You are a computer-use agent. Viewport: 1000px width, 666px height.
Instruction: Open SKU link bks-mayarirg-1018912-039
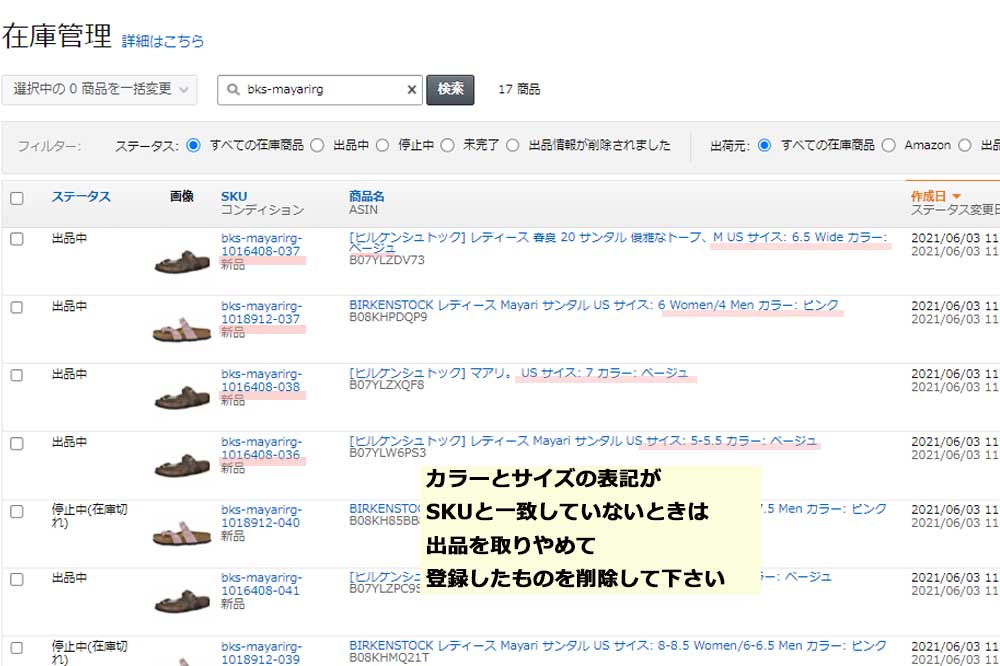[x=261, y=653]
